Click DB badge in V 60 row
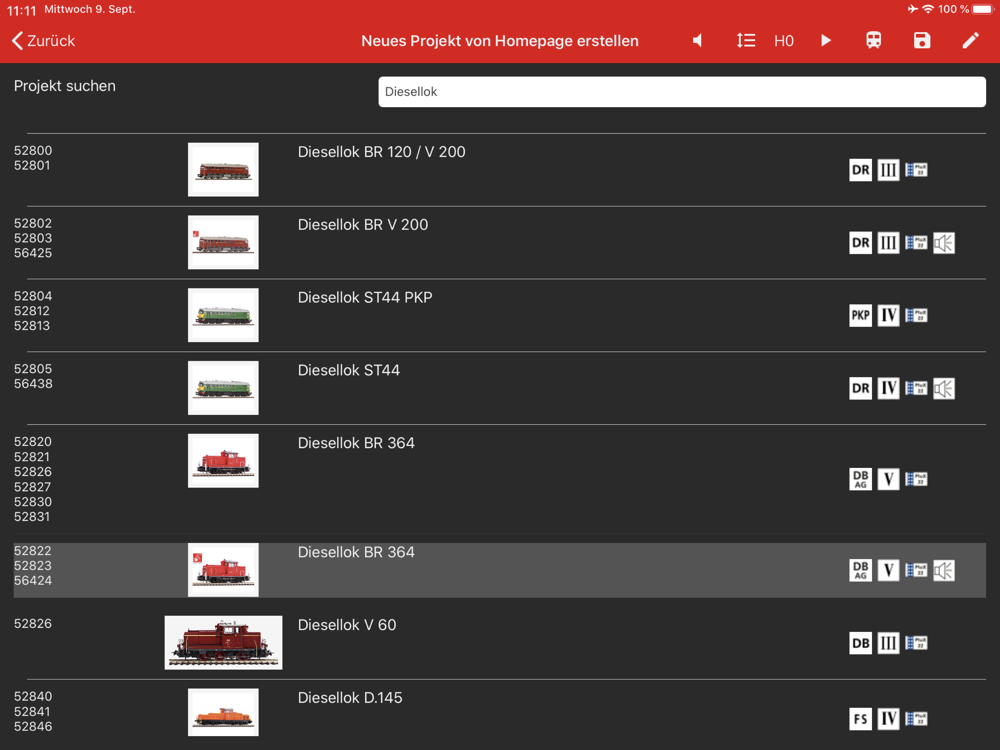 tap(860, 643)
